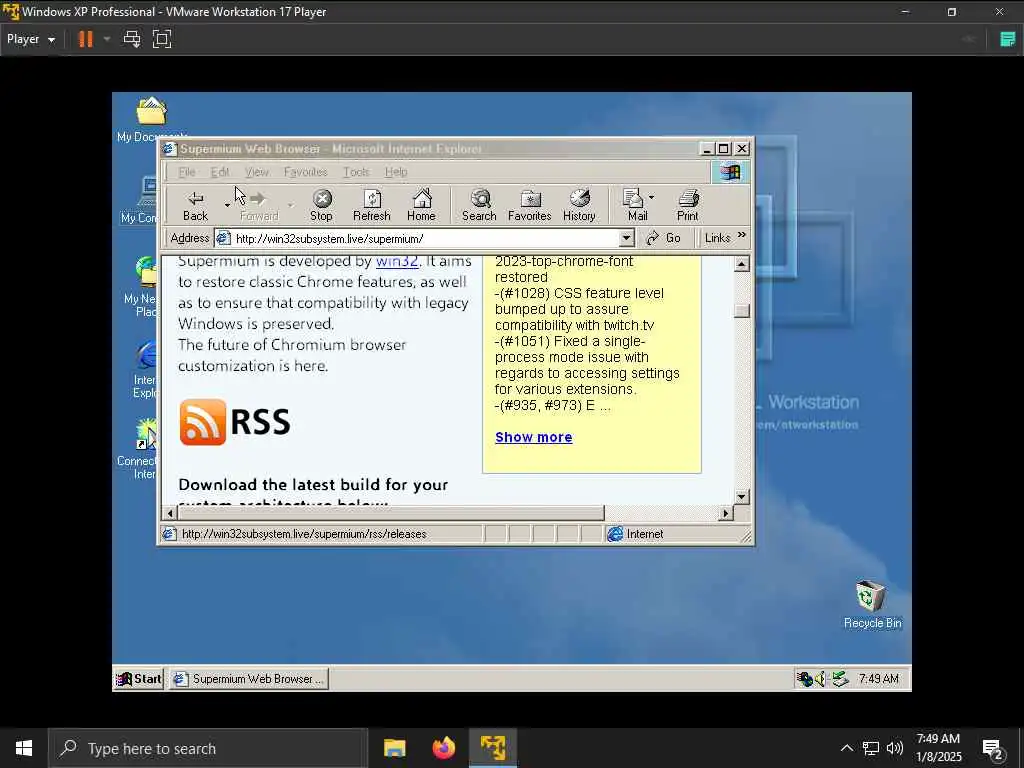Image resolution: width=1024 pixels, height=768 pixels.
Task: Open the Tools menu
Action: [356, 172]
